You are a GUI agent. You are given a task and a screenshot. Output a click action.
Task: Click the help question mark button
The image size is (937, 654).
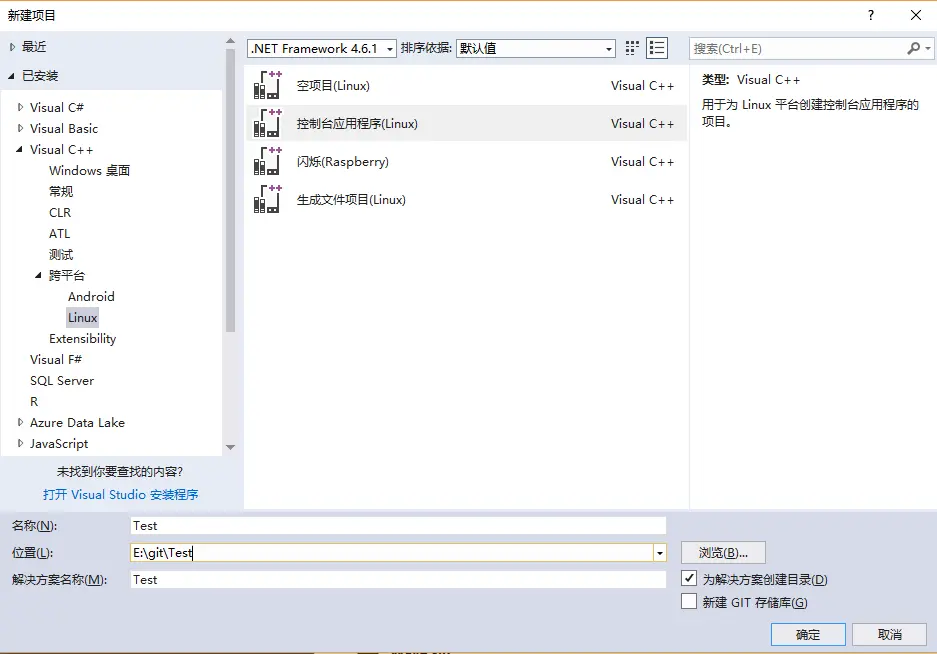[871, 15]
